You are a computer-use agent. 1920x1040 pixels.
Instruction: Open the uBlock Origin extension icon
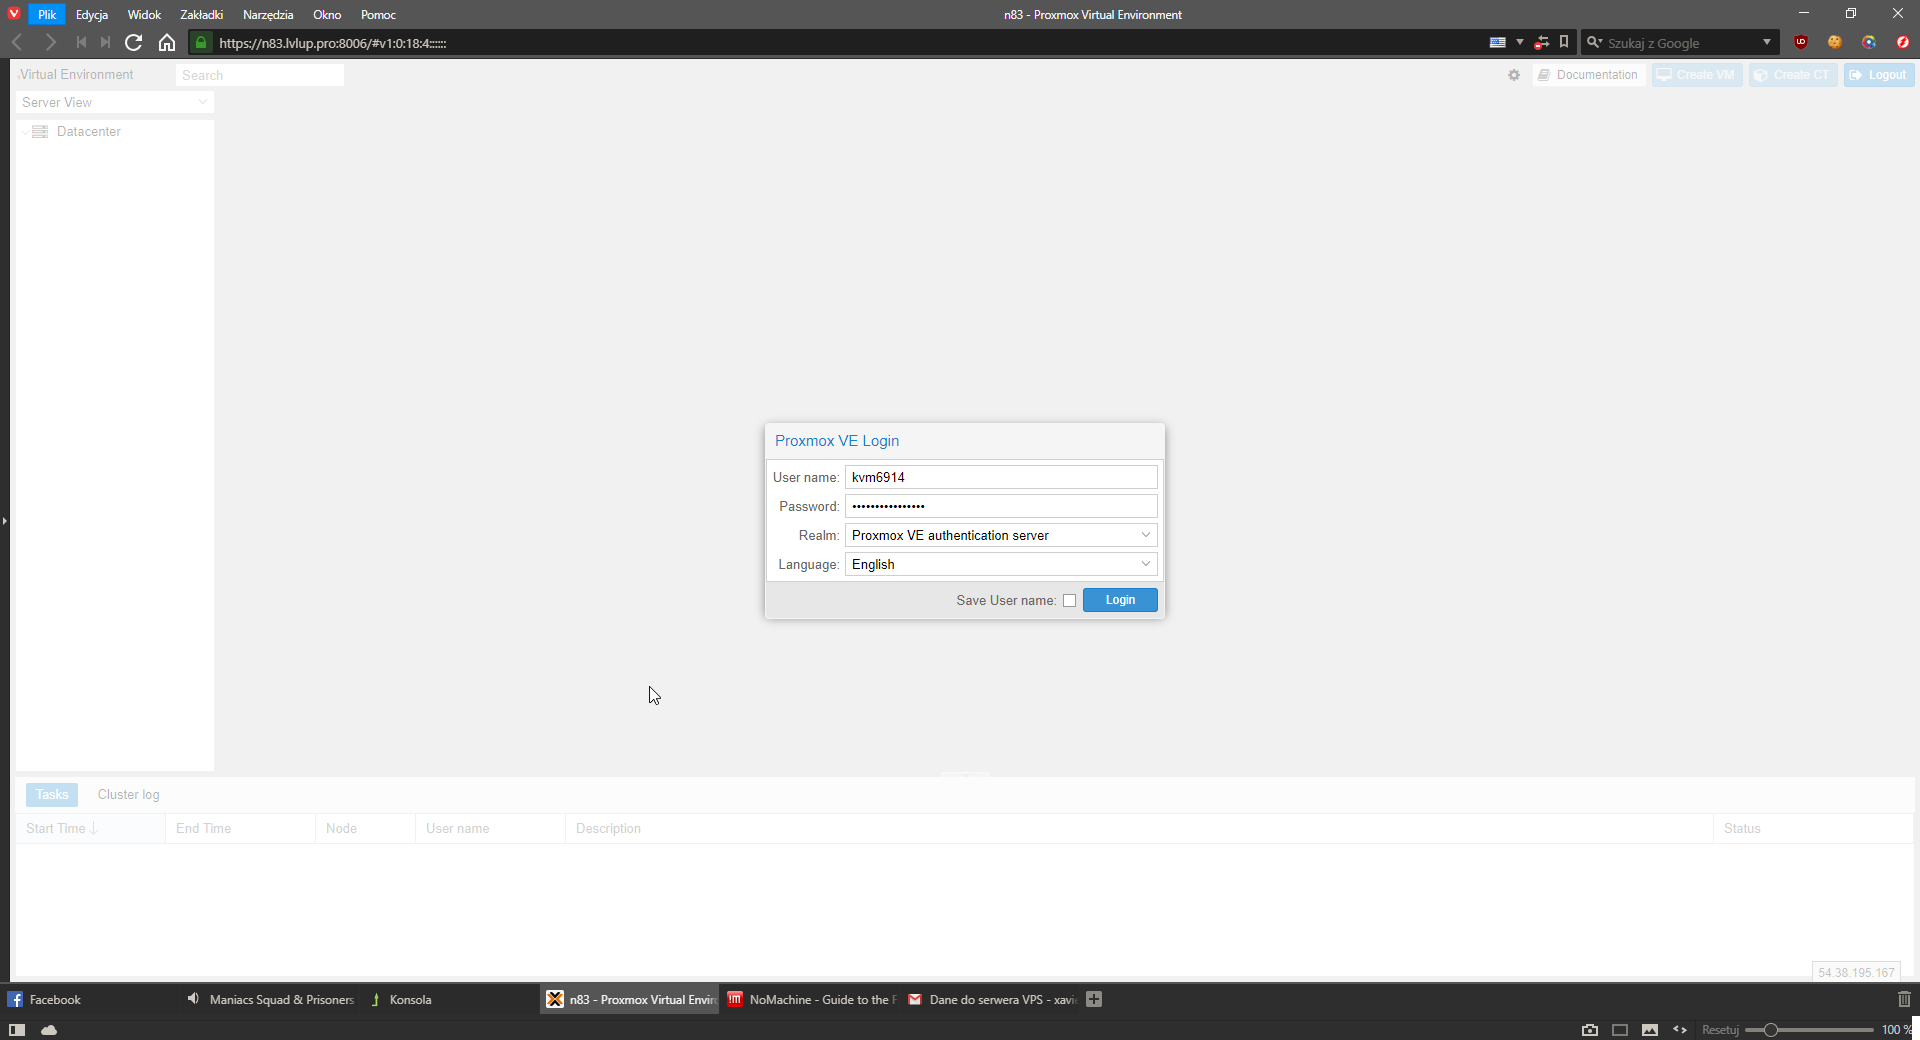pos(1801,42)
